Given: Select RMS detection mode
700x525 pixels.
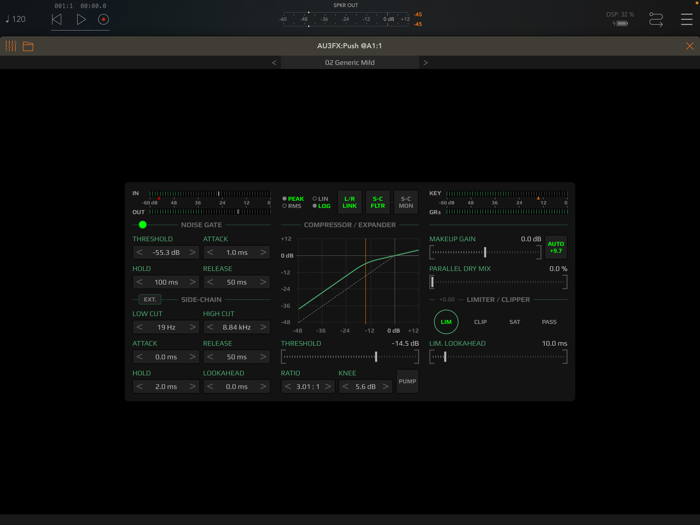Looking at the screenshot, I should 292,206.
